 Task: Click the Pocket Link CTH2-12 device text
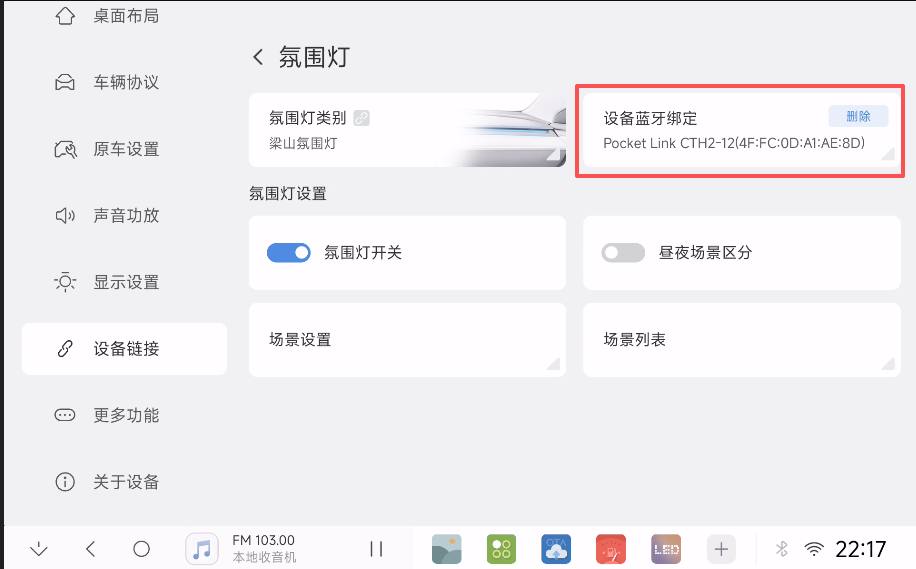click(734, 143)
